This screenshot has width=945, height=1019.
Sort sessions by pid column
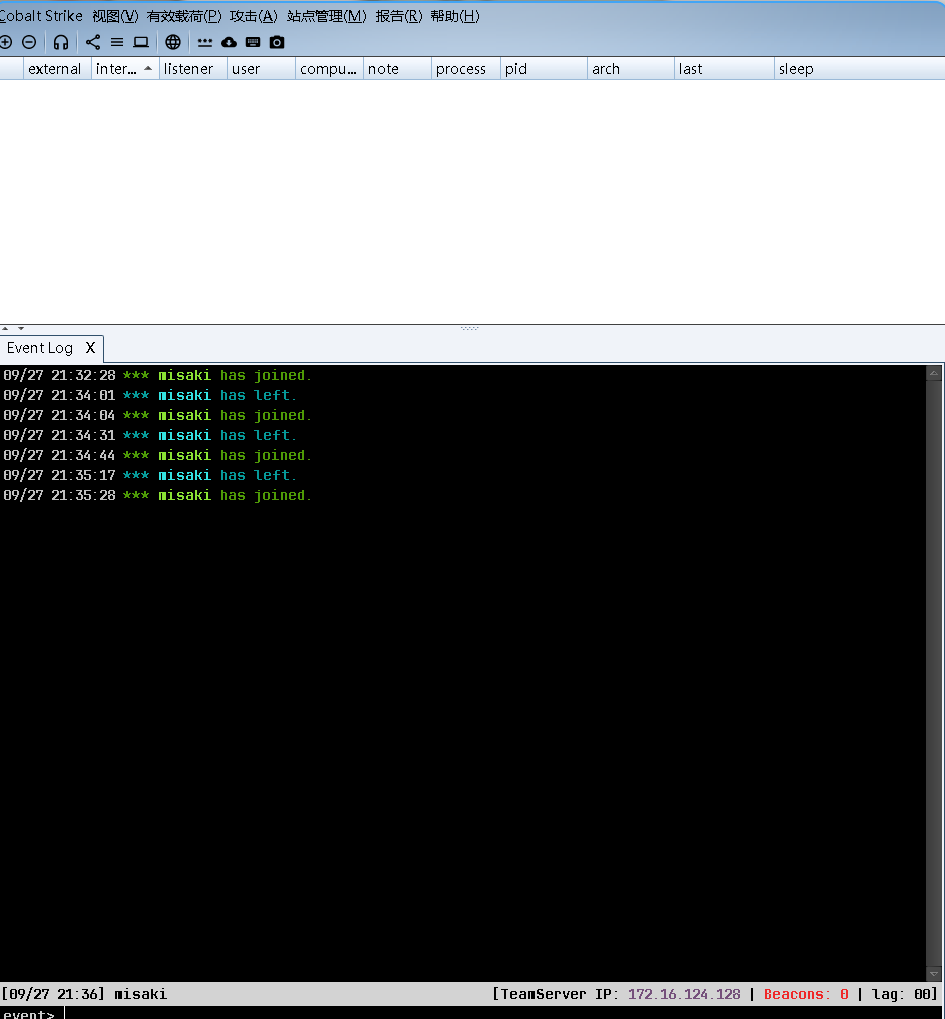(x=544, y=68)
